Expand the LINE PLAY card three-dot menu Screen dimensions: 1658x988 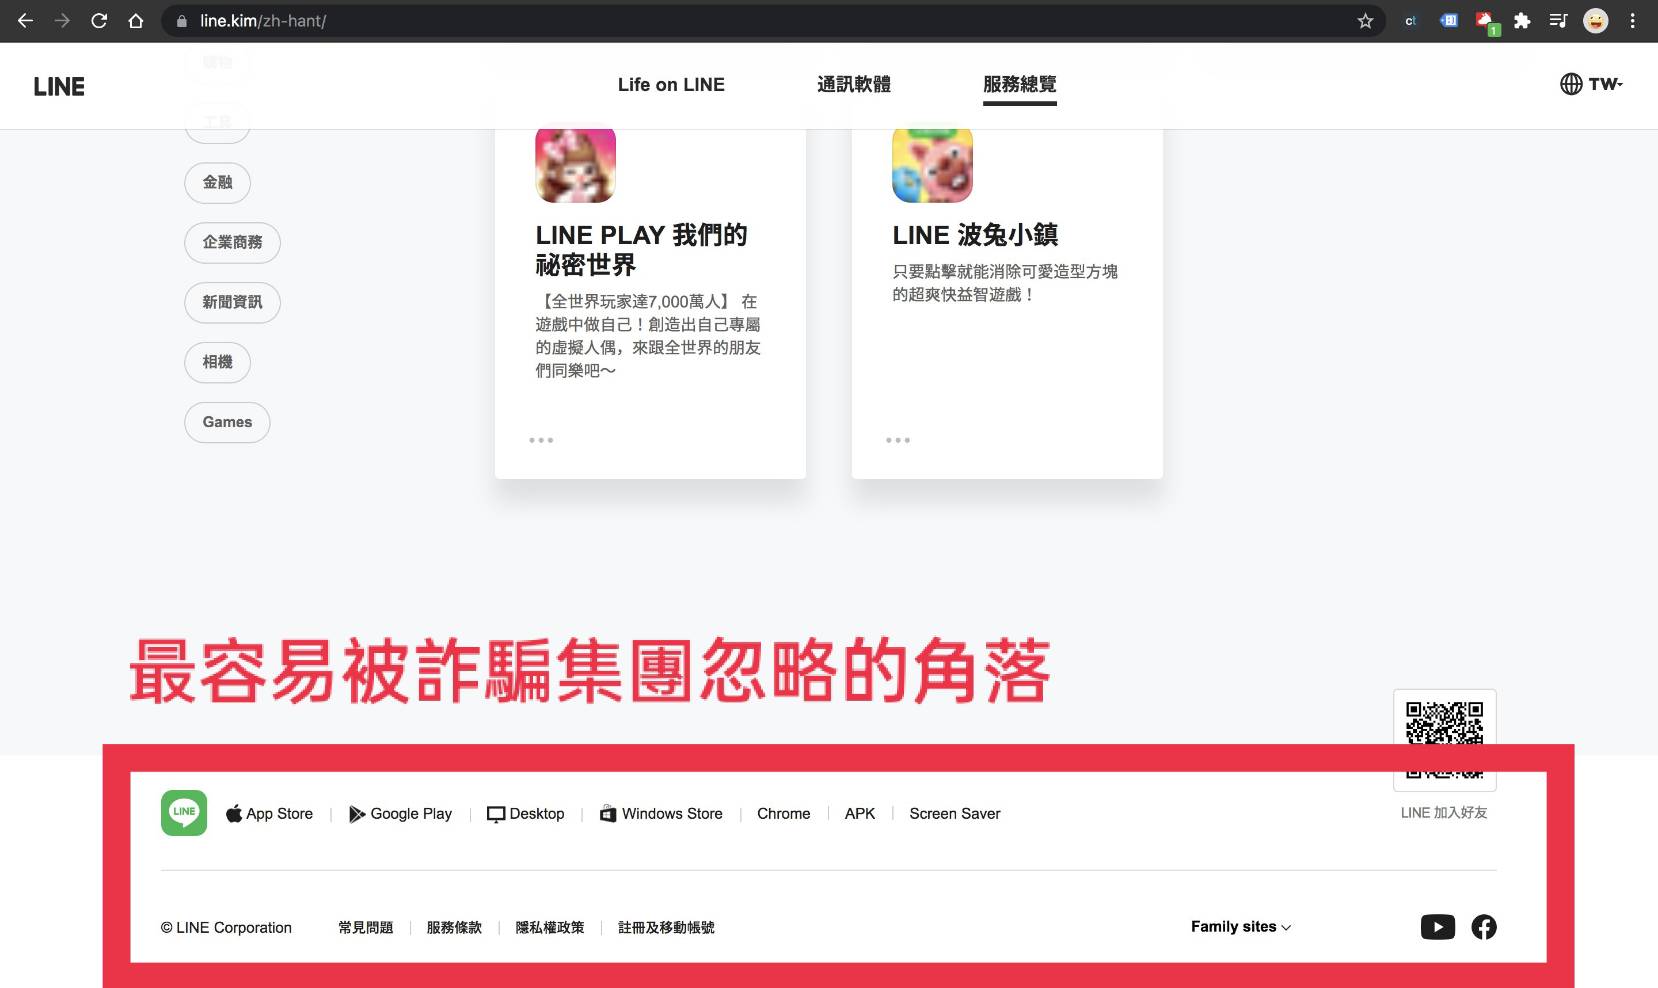[x=541, y=440]
